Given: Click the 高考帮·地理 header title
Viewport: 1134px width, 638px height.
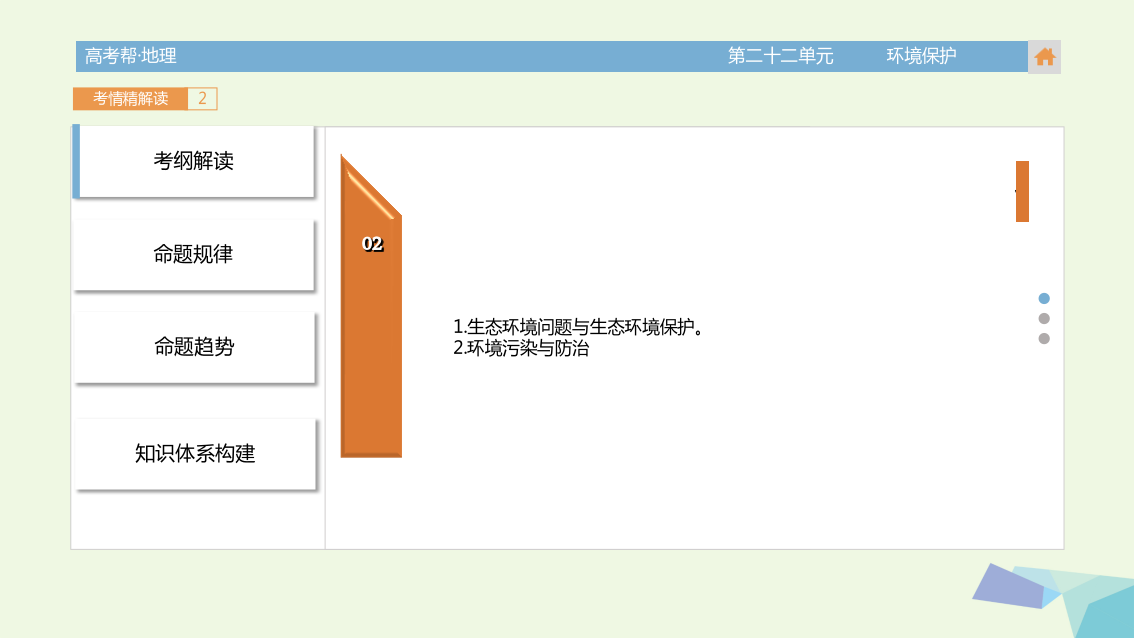Looking at the screenshot, I should (x=131, y=56).
